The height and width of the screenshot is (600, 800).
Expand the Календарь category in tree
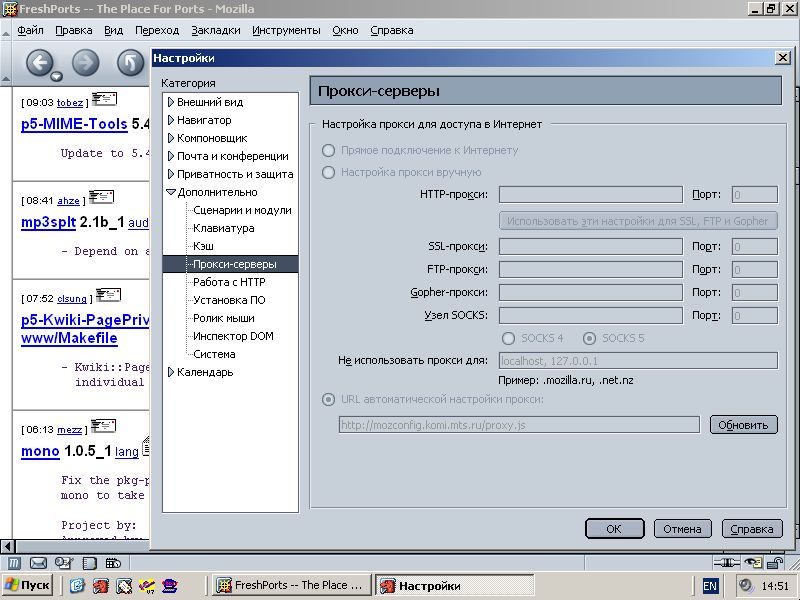pyautogui.click(x=171, y=372)
